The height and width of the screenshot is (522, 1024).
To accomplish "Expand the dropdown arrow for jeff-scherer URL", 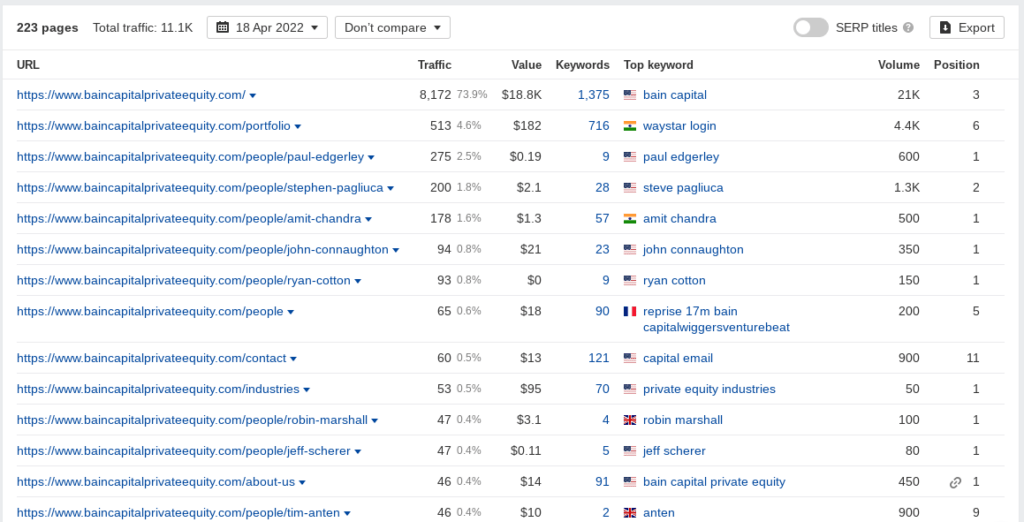I will point(358,451).
